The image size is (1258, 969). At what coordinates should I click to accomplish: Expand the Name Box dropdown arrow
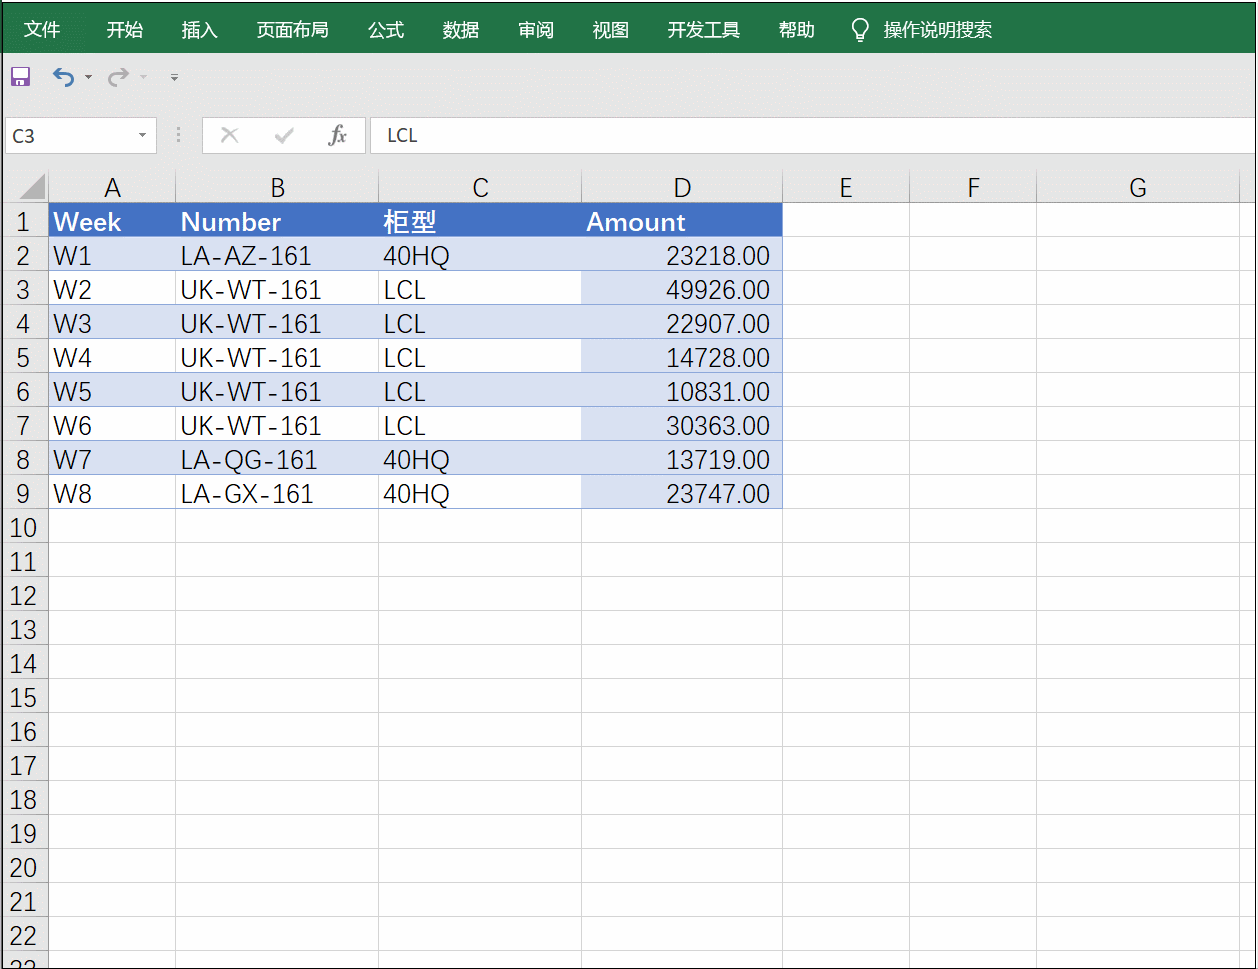point(142,135)
